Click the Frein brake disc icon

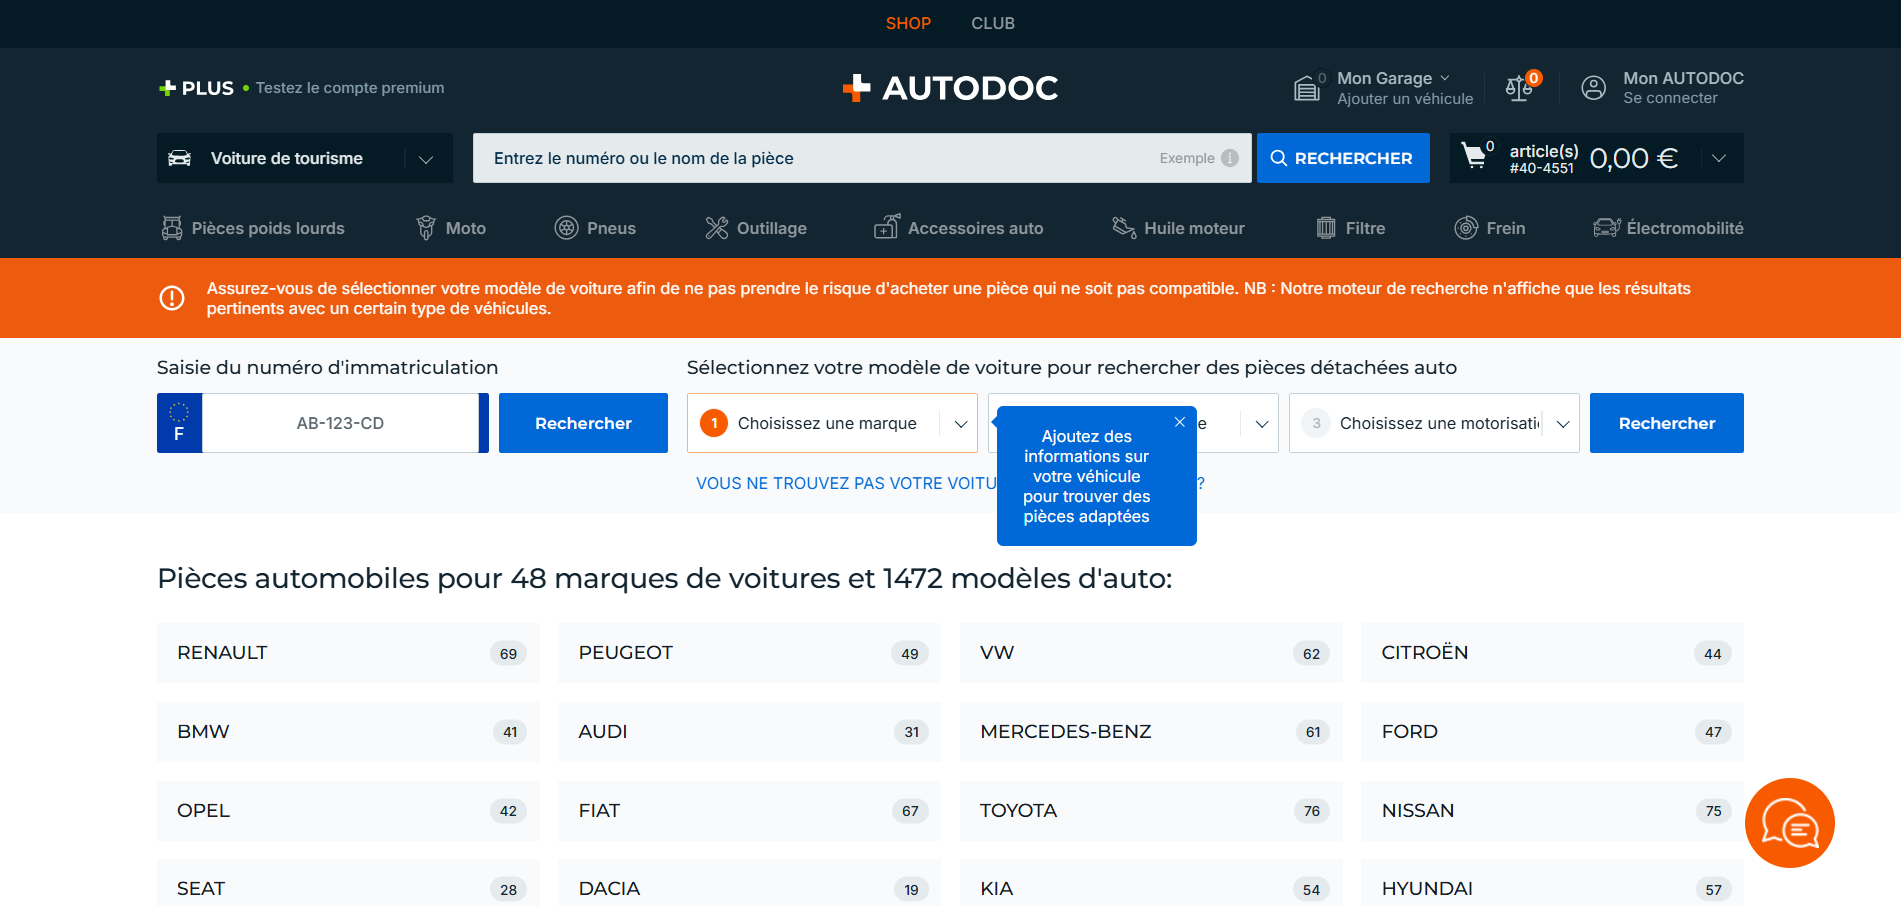pos(1466,228)
